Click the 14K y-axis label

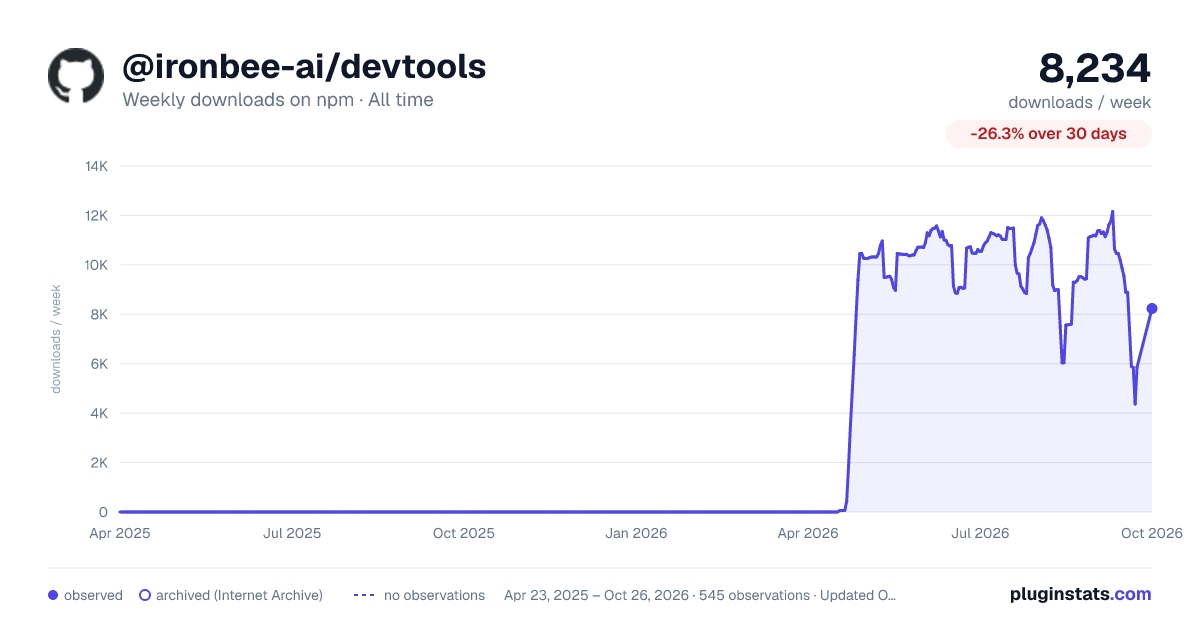click(96, 166)
